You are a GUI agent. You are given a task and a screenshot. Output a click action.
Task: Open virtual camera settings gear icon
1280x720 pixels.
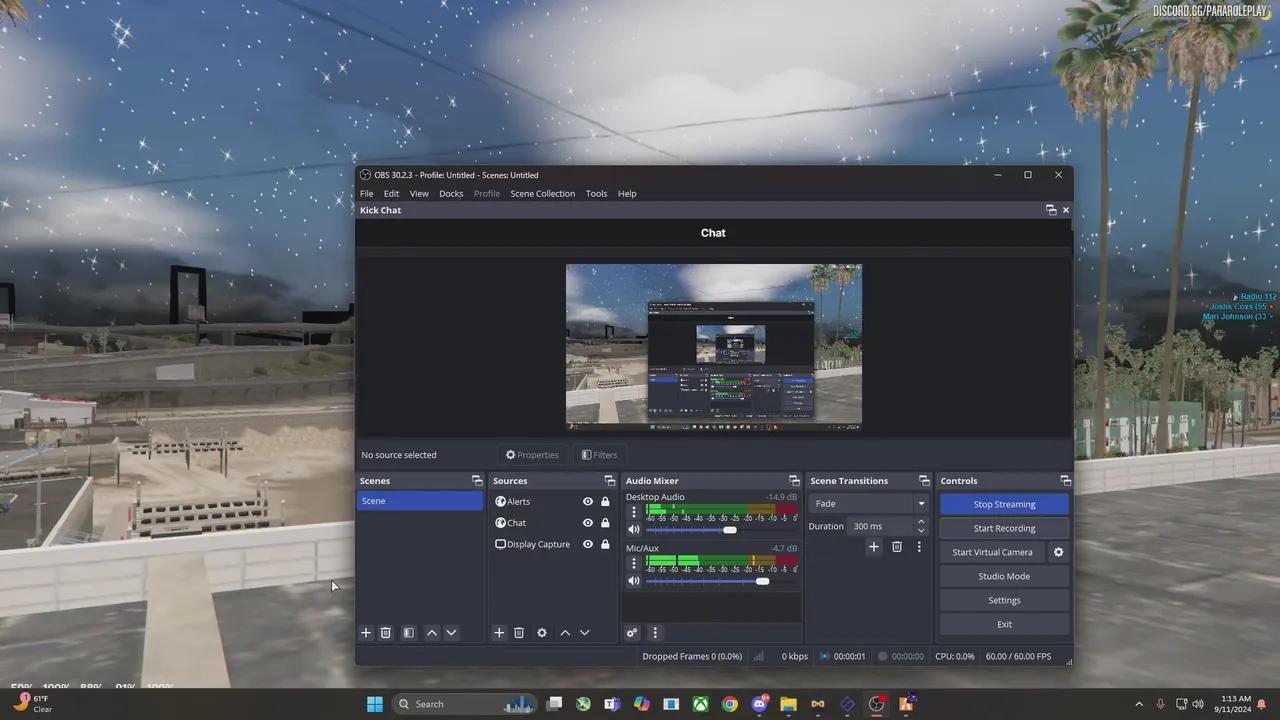[1058, 552]
